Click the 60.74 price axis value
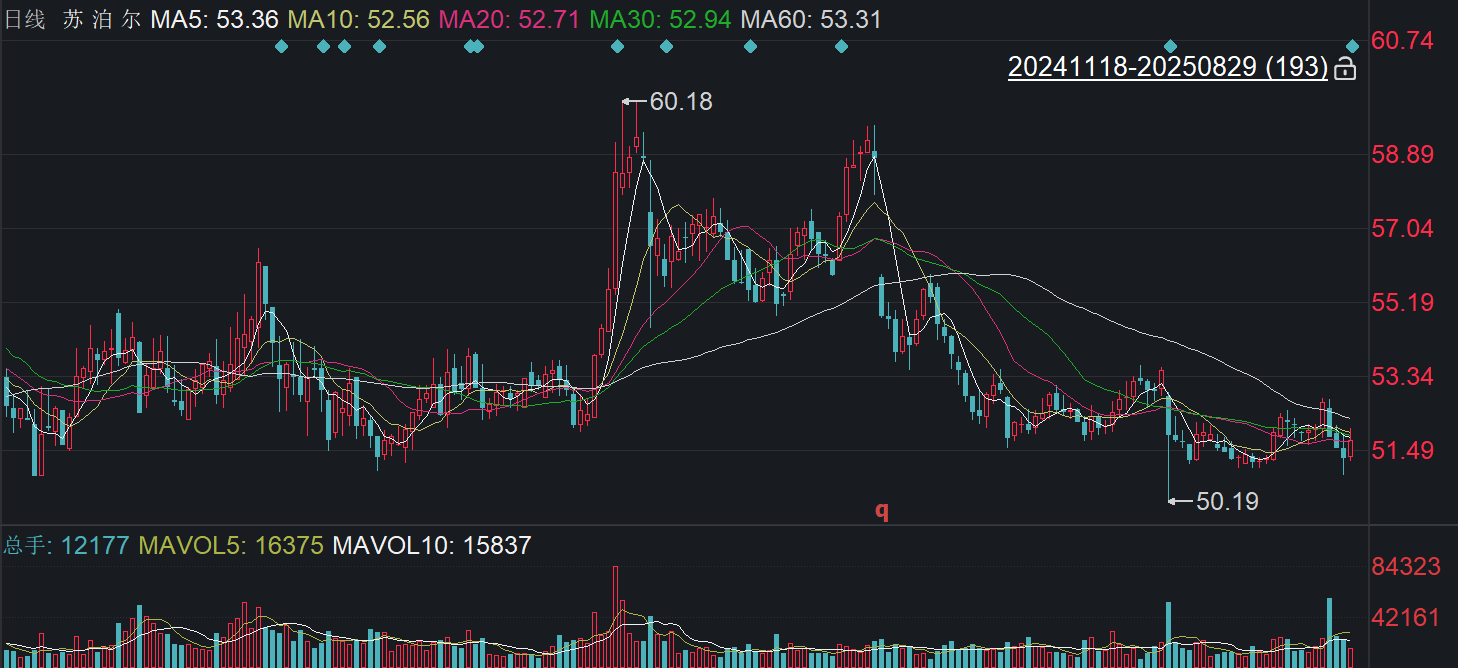This screenshot has height=668, width=1458. click(1403, 41)
